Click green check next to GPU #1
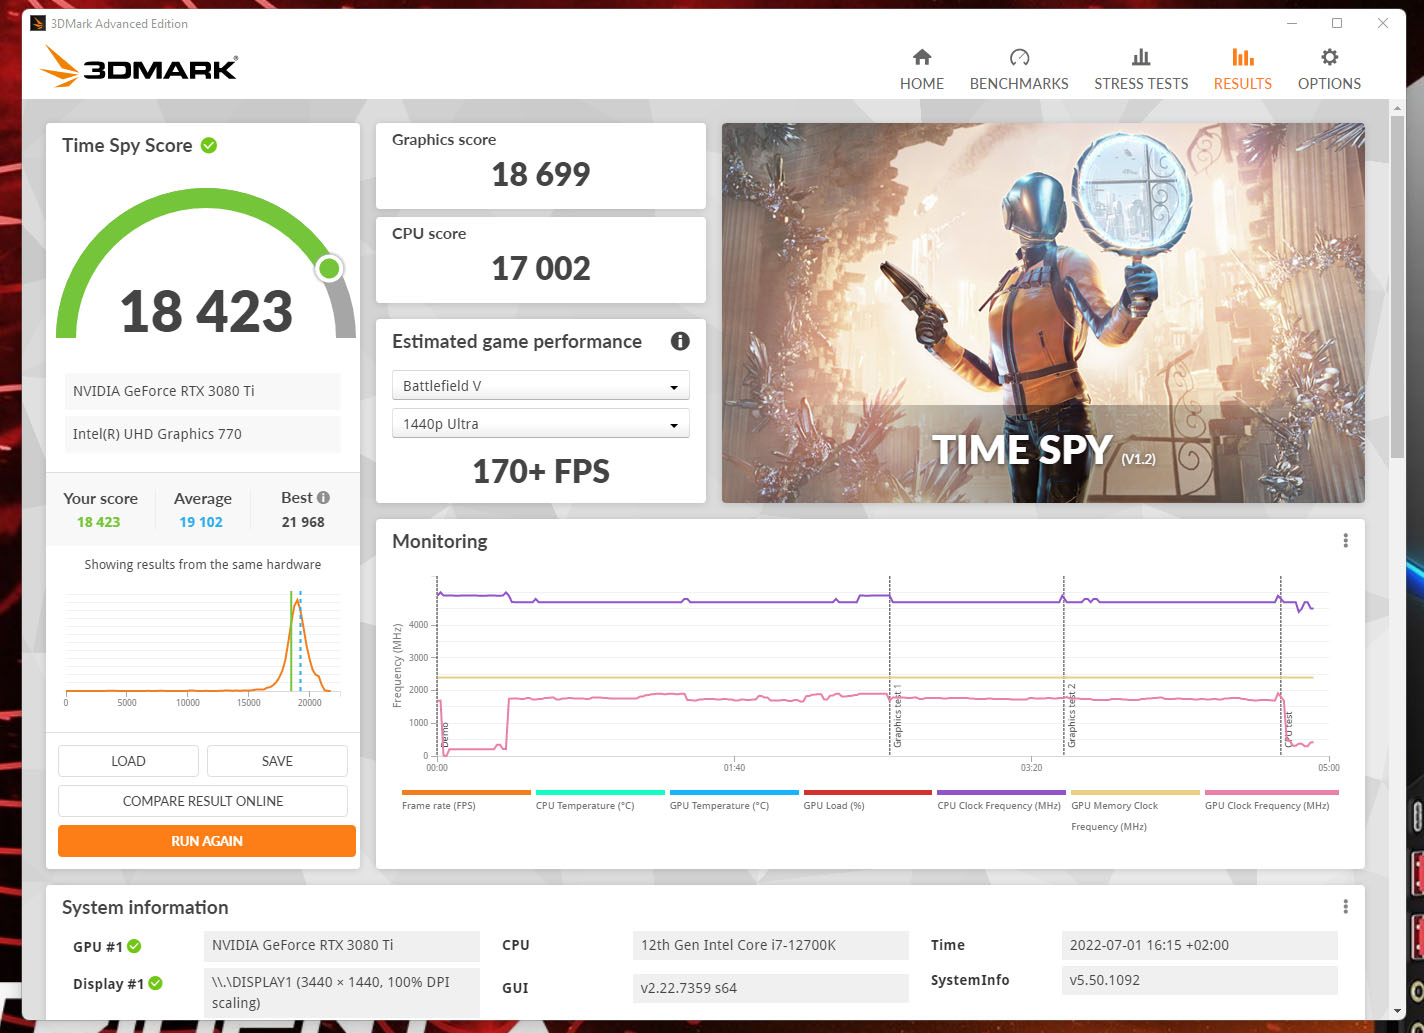Screen dimensions: 1424x1033 (134, 946)
